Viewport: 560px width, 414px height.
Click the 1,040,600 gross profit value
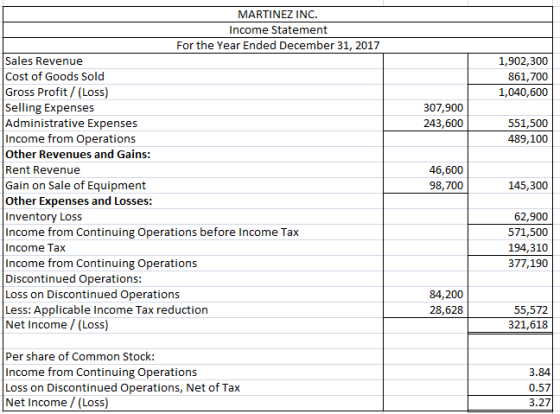523,92
